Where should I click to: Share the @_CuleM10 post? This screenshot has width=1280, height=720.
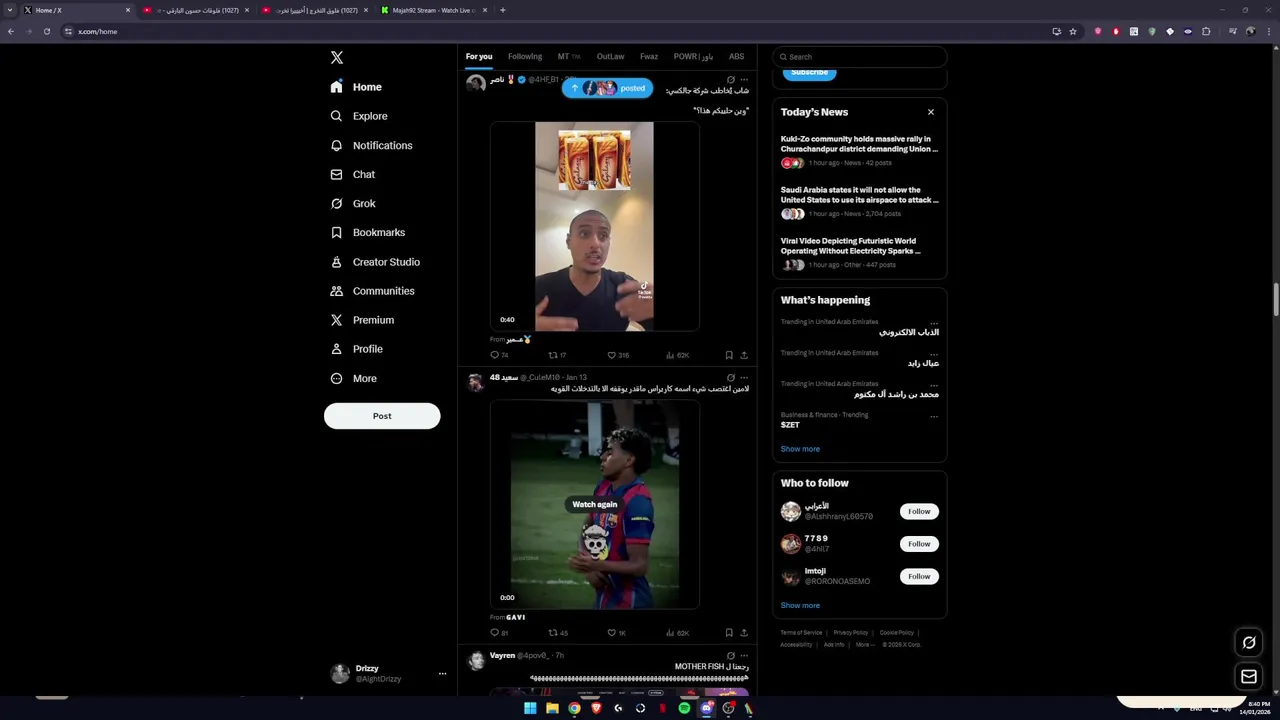pyautogui.click(x=743, y=633)
